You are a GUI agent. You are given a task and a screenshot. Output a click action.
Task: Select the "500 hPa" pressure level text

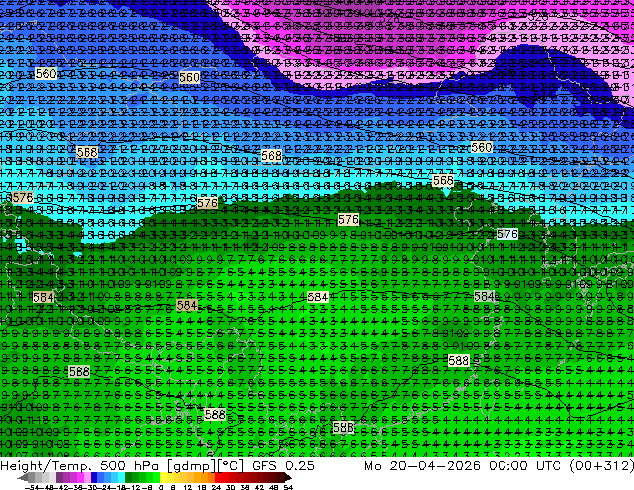pos(131,466)
